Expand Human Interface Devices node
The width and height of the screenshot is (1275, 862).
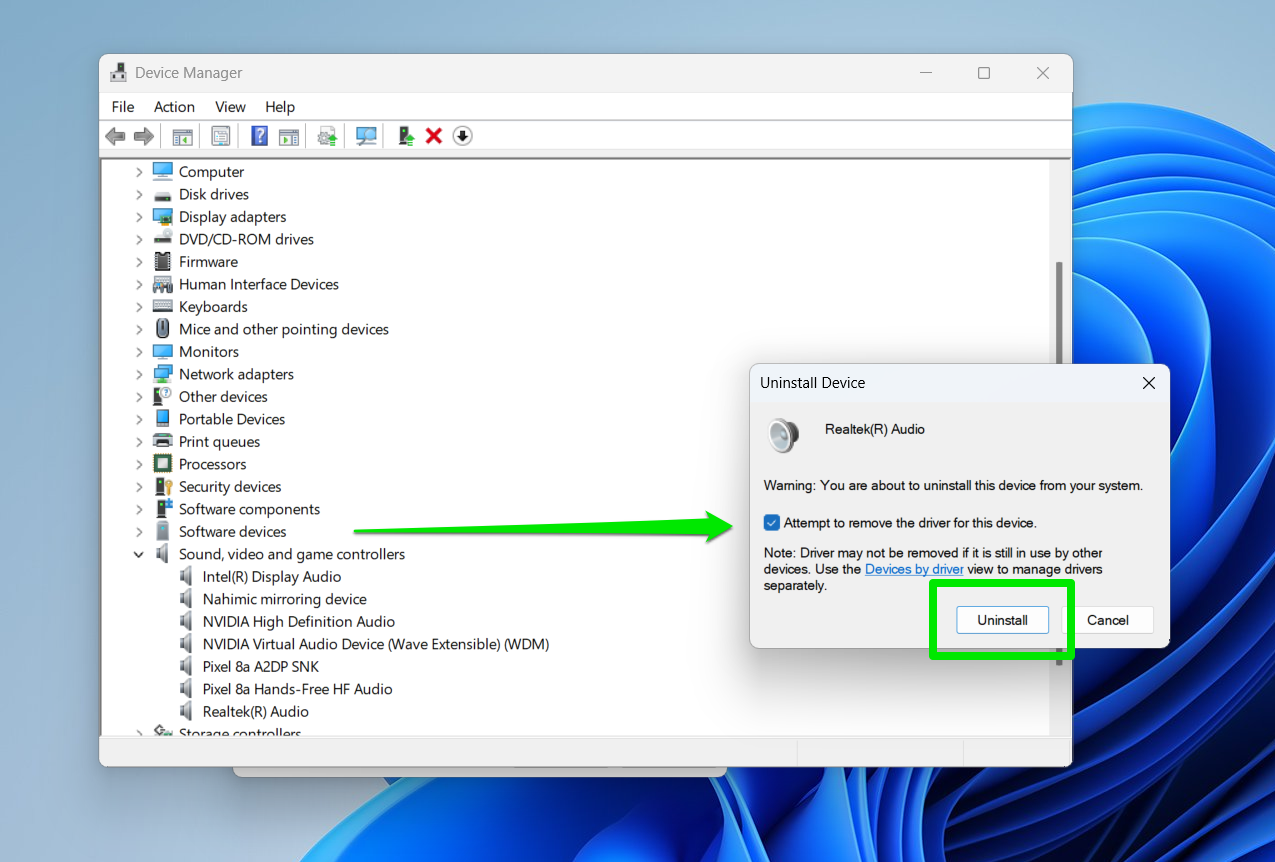point(139,285)
